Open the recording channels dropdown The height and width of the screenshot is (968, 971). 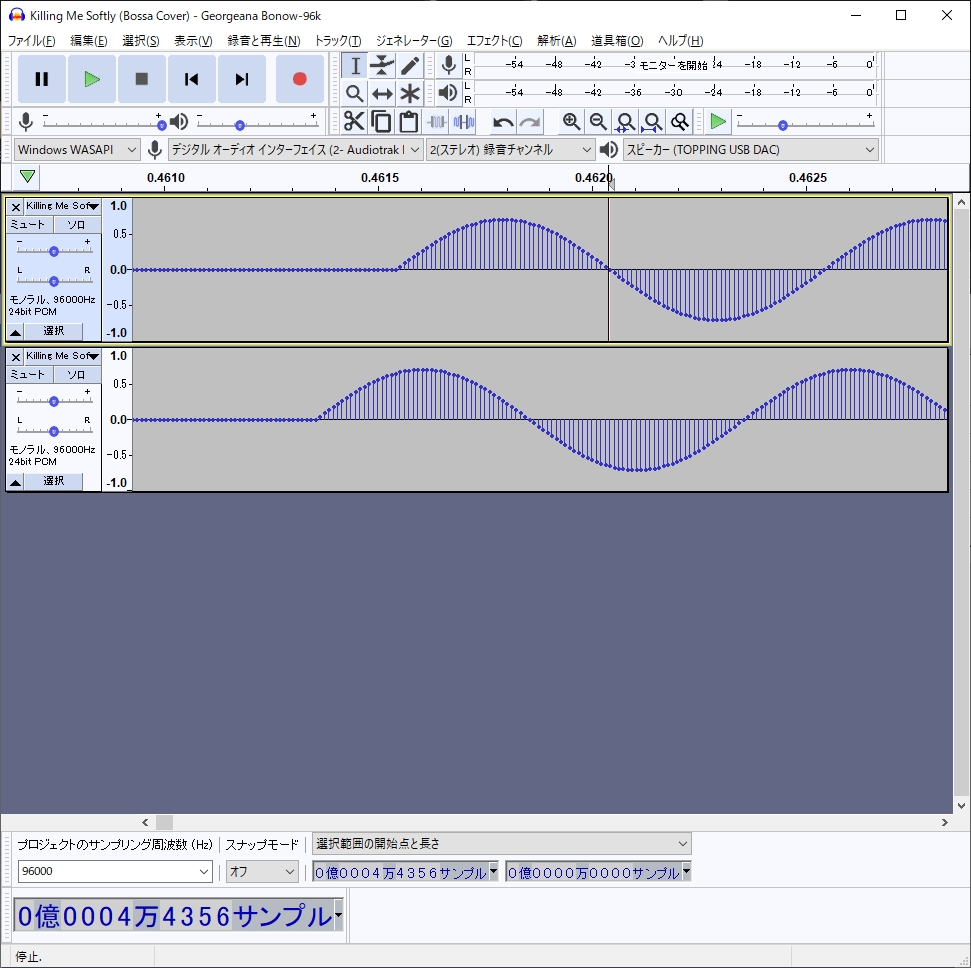click(511, 150)
